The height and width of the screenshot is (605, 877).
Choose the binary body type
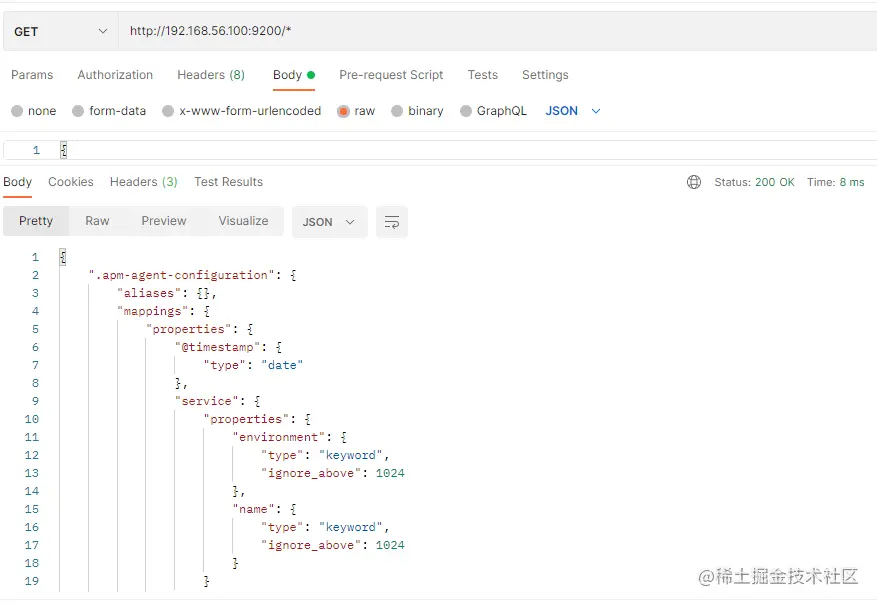[x=417, y=111]
